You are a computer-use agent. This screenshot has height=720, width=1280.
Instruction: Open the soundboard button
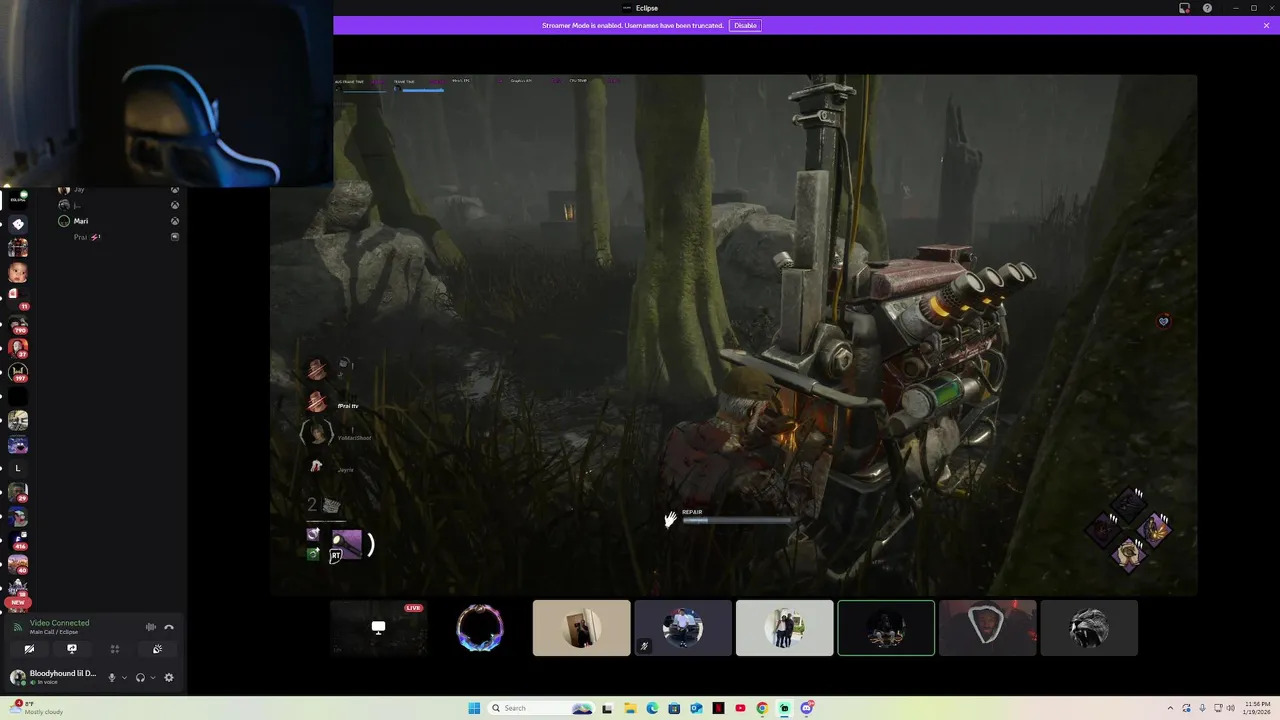point(157,649)
